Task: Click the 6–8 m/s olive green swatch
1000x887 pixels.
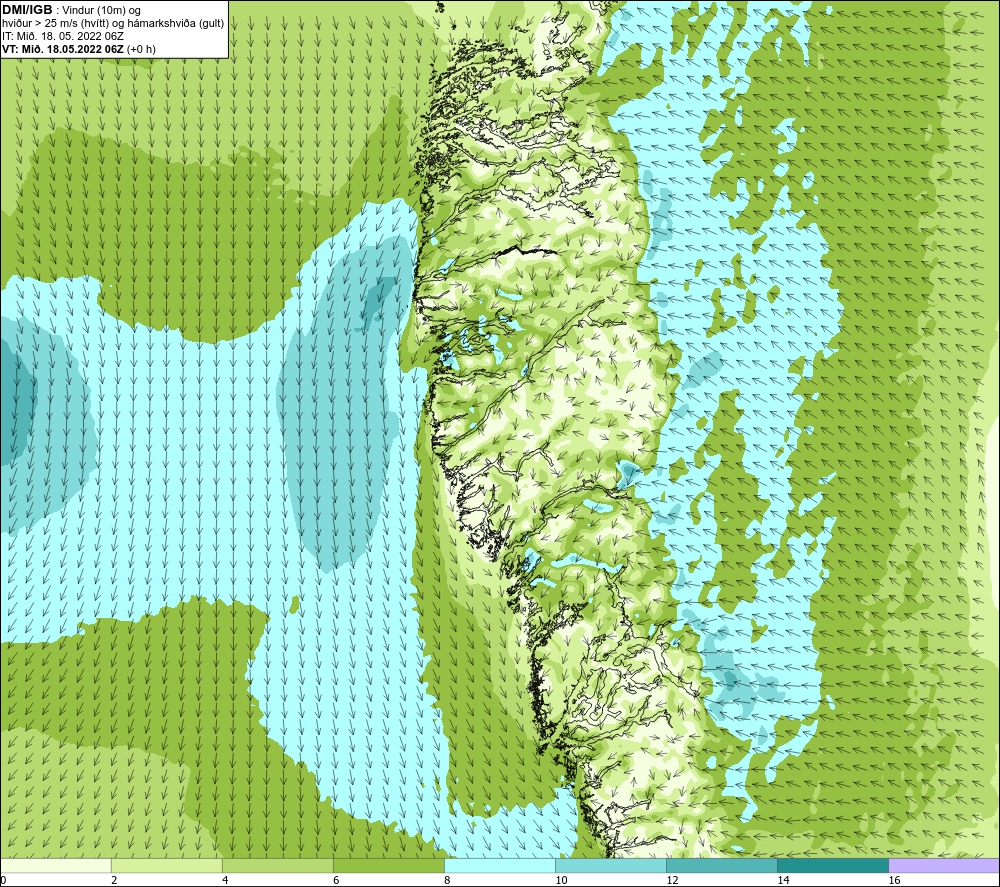Action: (389, 865)
